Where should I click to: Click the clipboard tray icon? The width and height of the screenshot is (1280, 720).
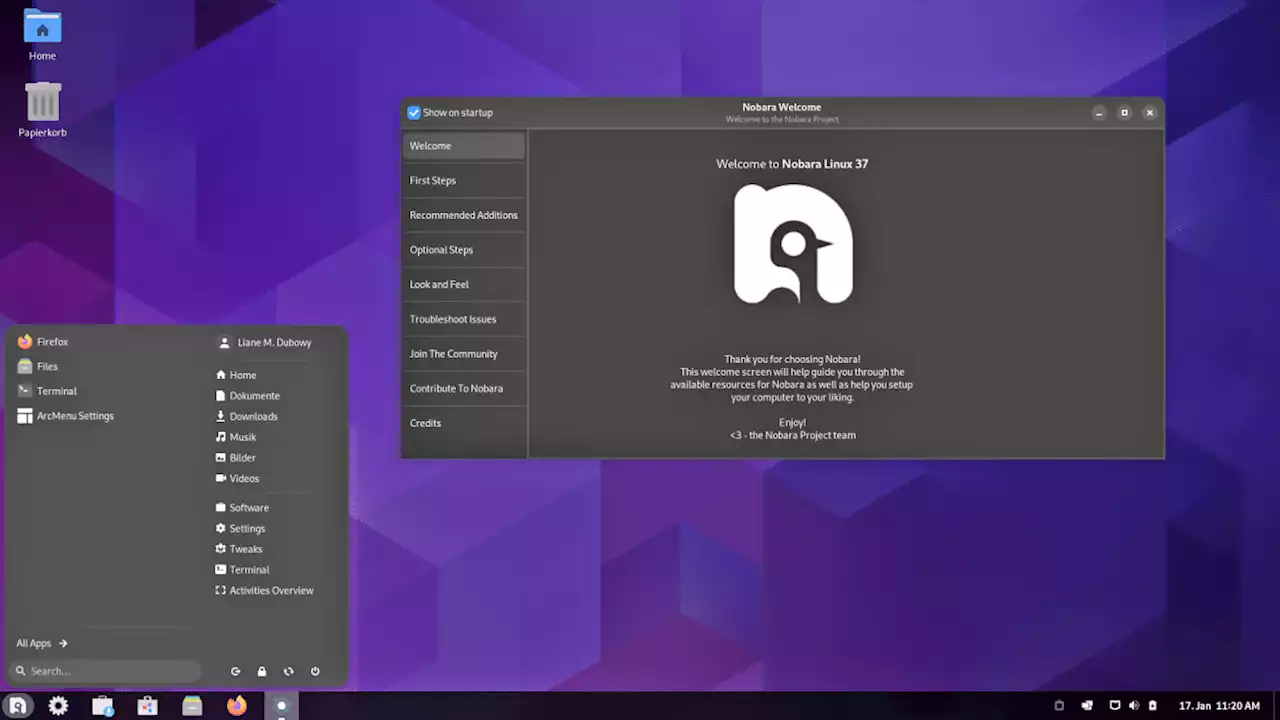1059,706
